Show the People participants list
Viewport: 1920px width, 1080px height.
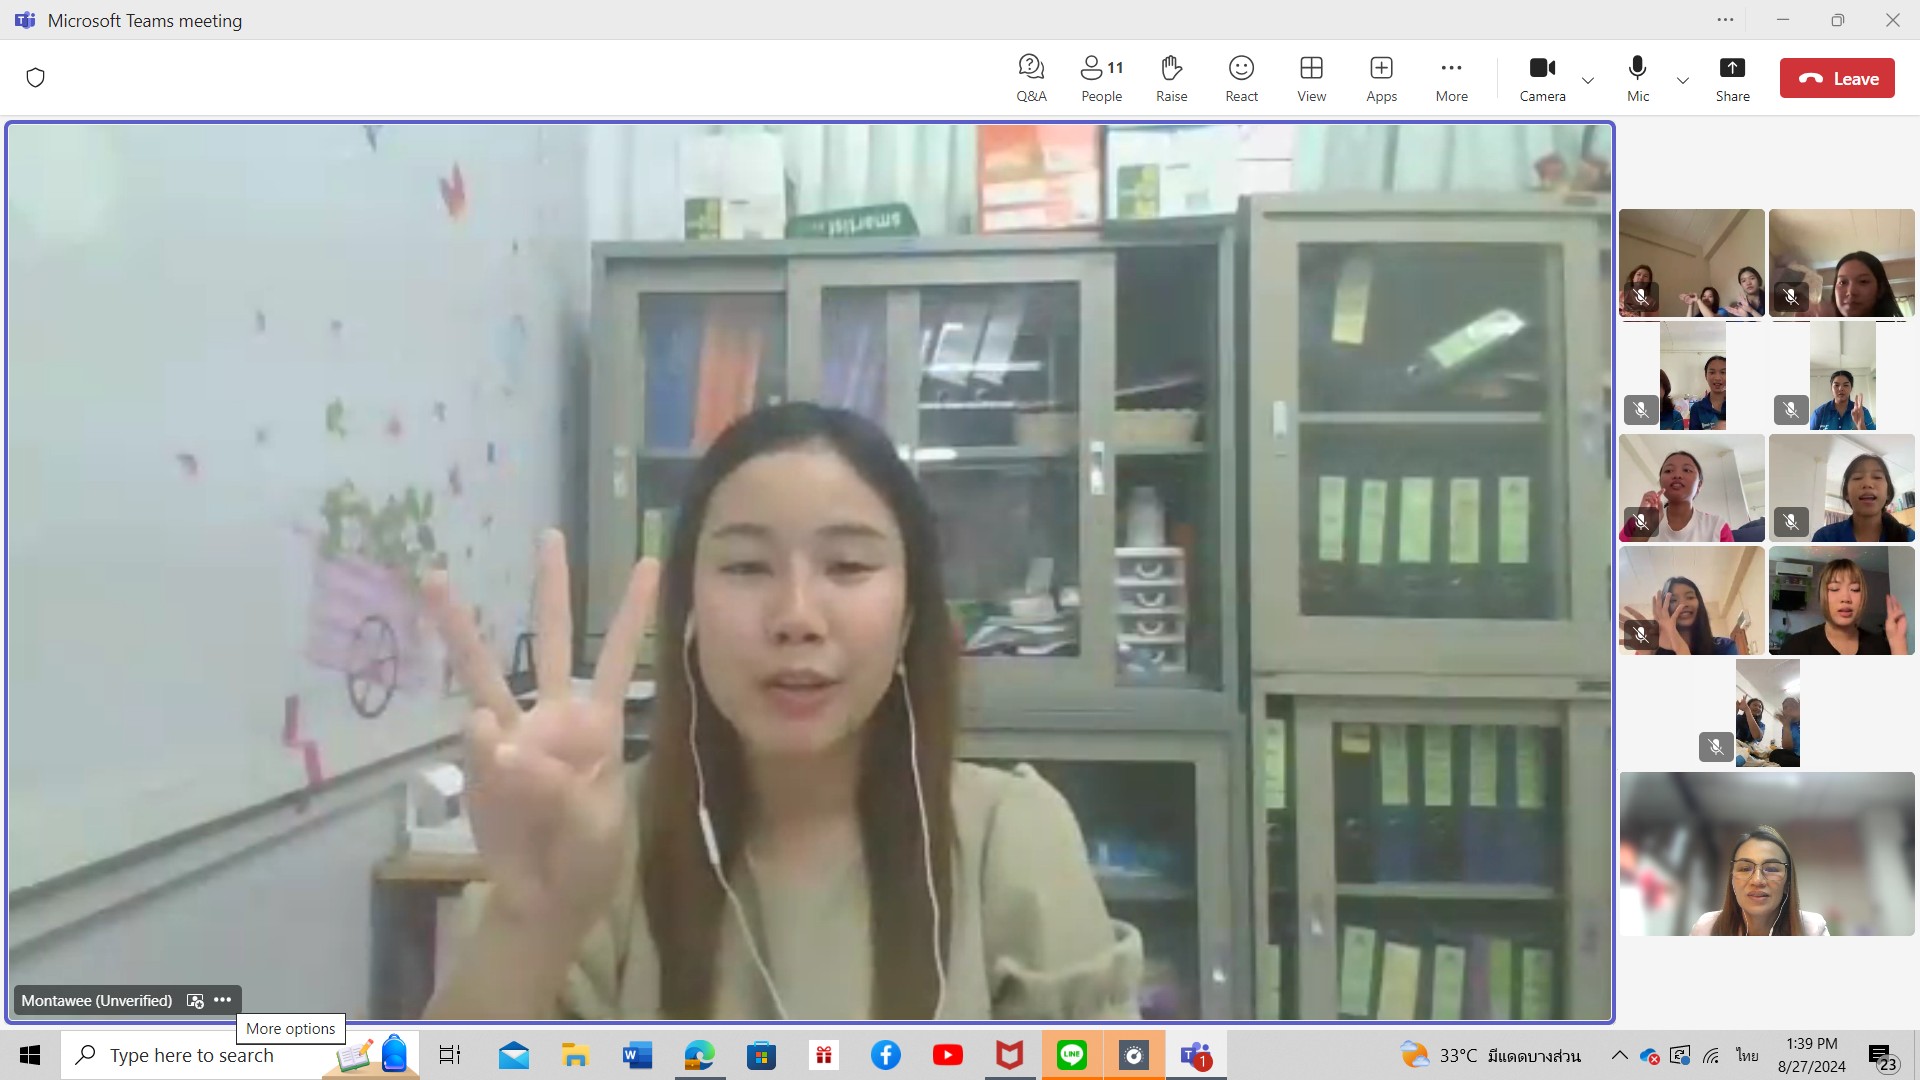pyautogui.click(x=1101, y=78)
